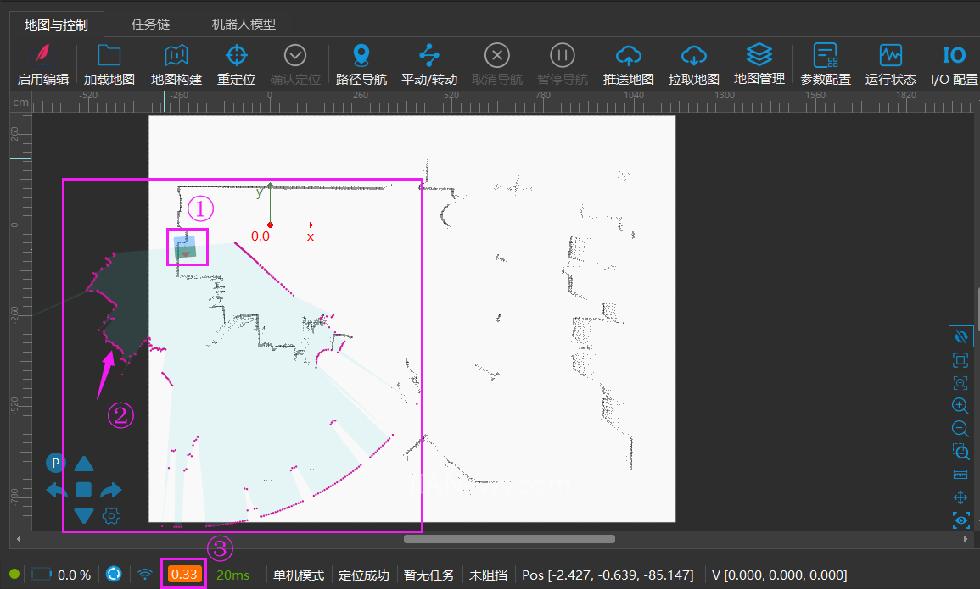
Task: Click the 加载地图 load map folder icon
Action: [108, 56]
